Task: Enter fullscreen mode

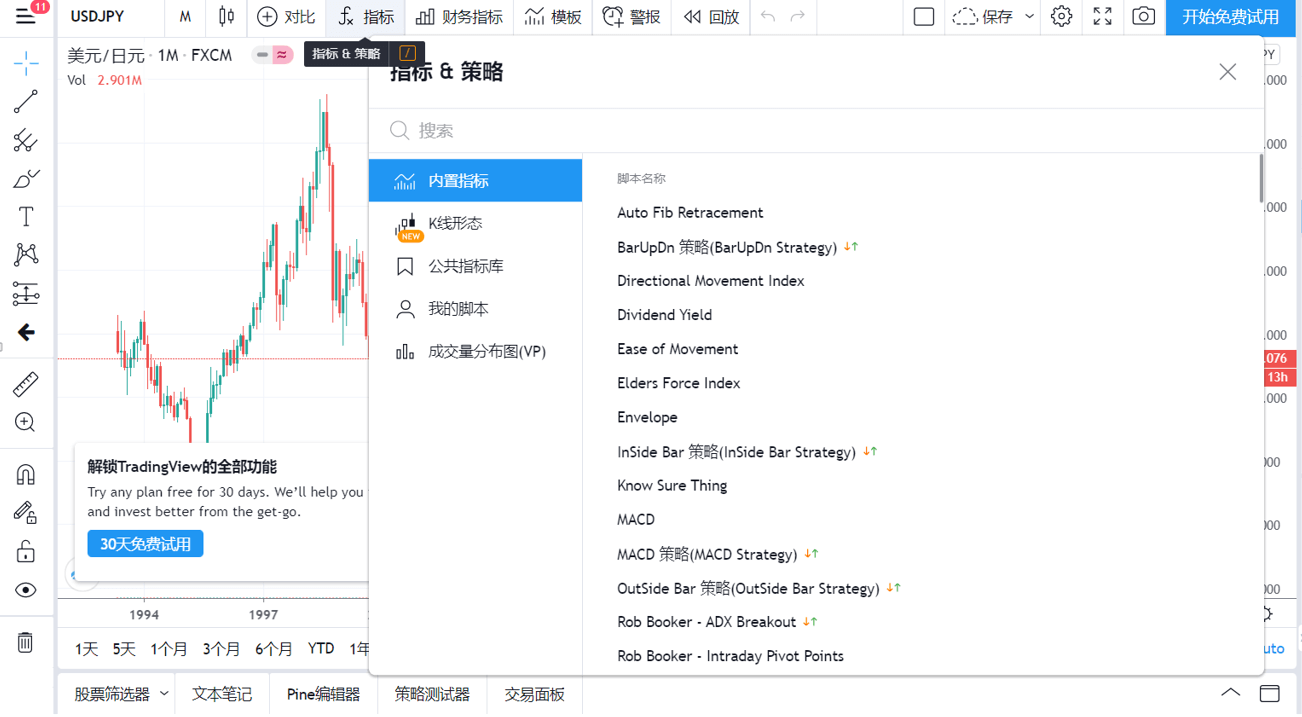Action: click(x=1102, y=17)
